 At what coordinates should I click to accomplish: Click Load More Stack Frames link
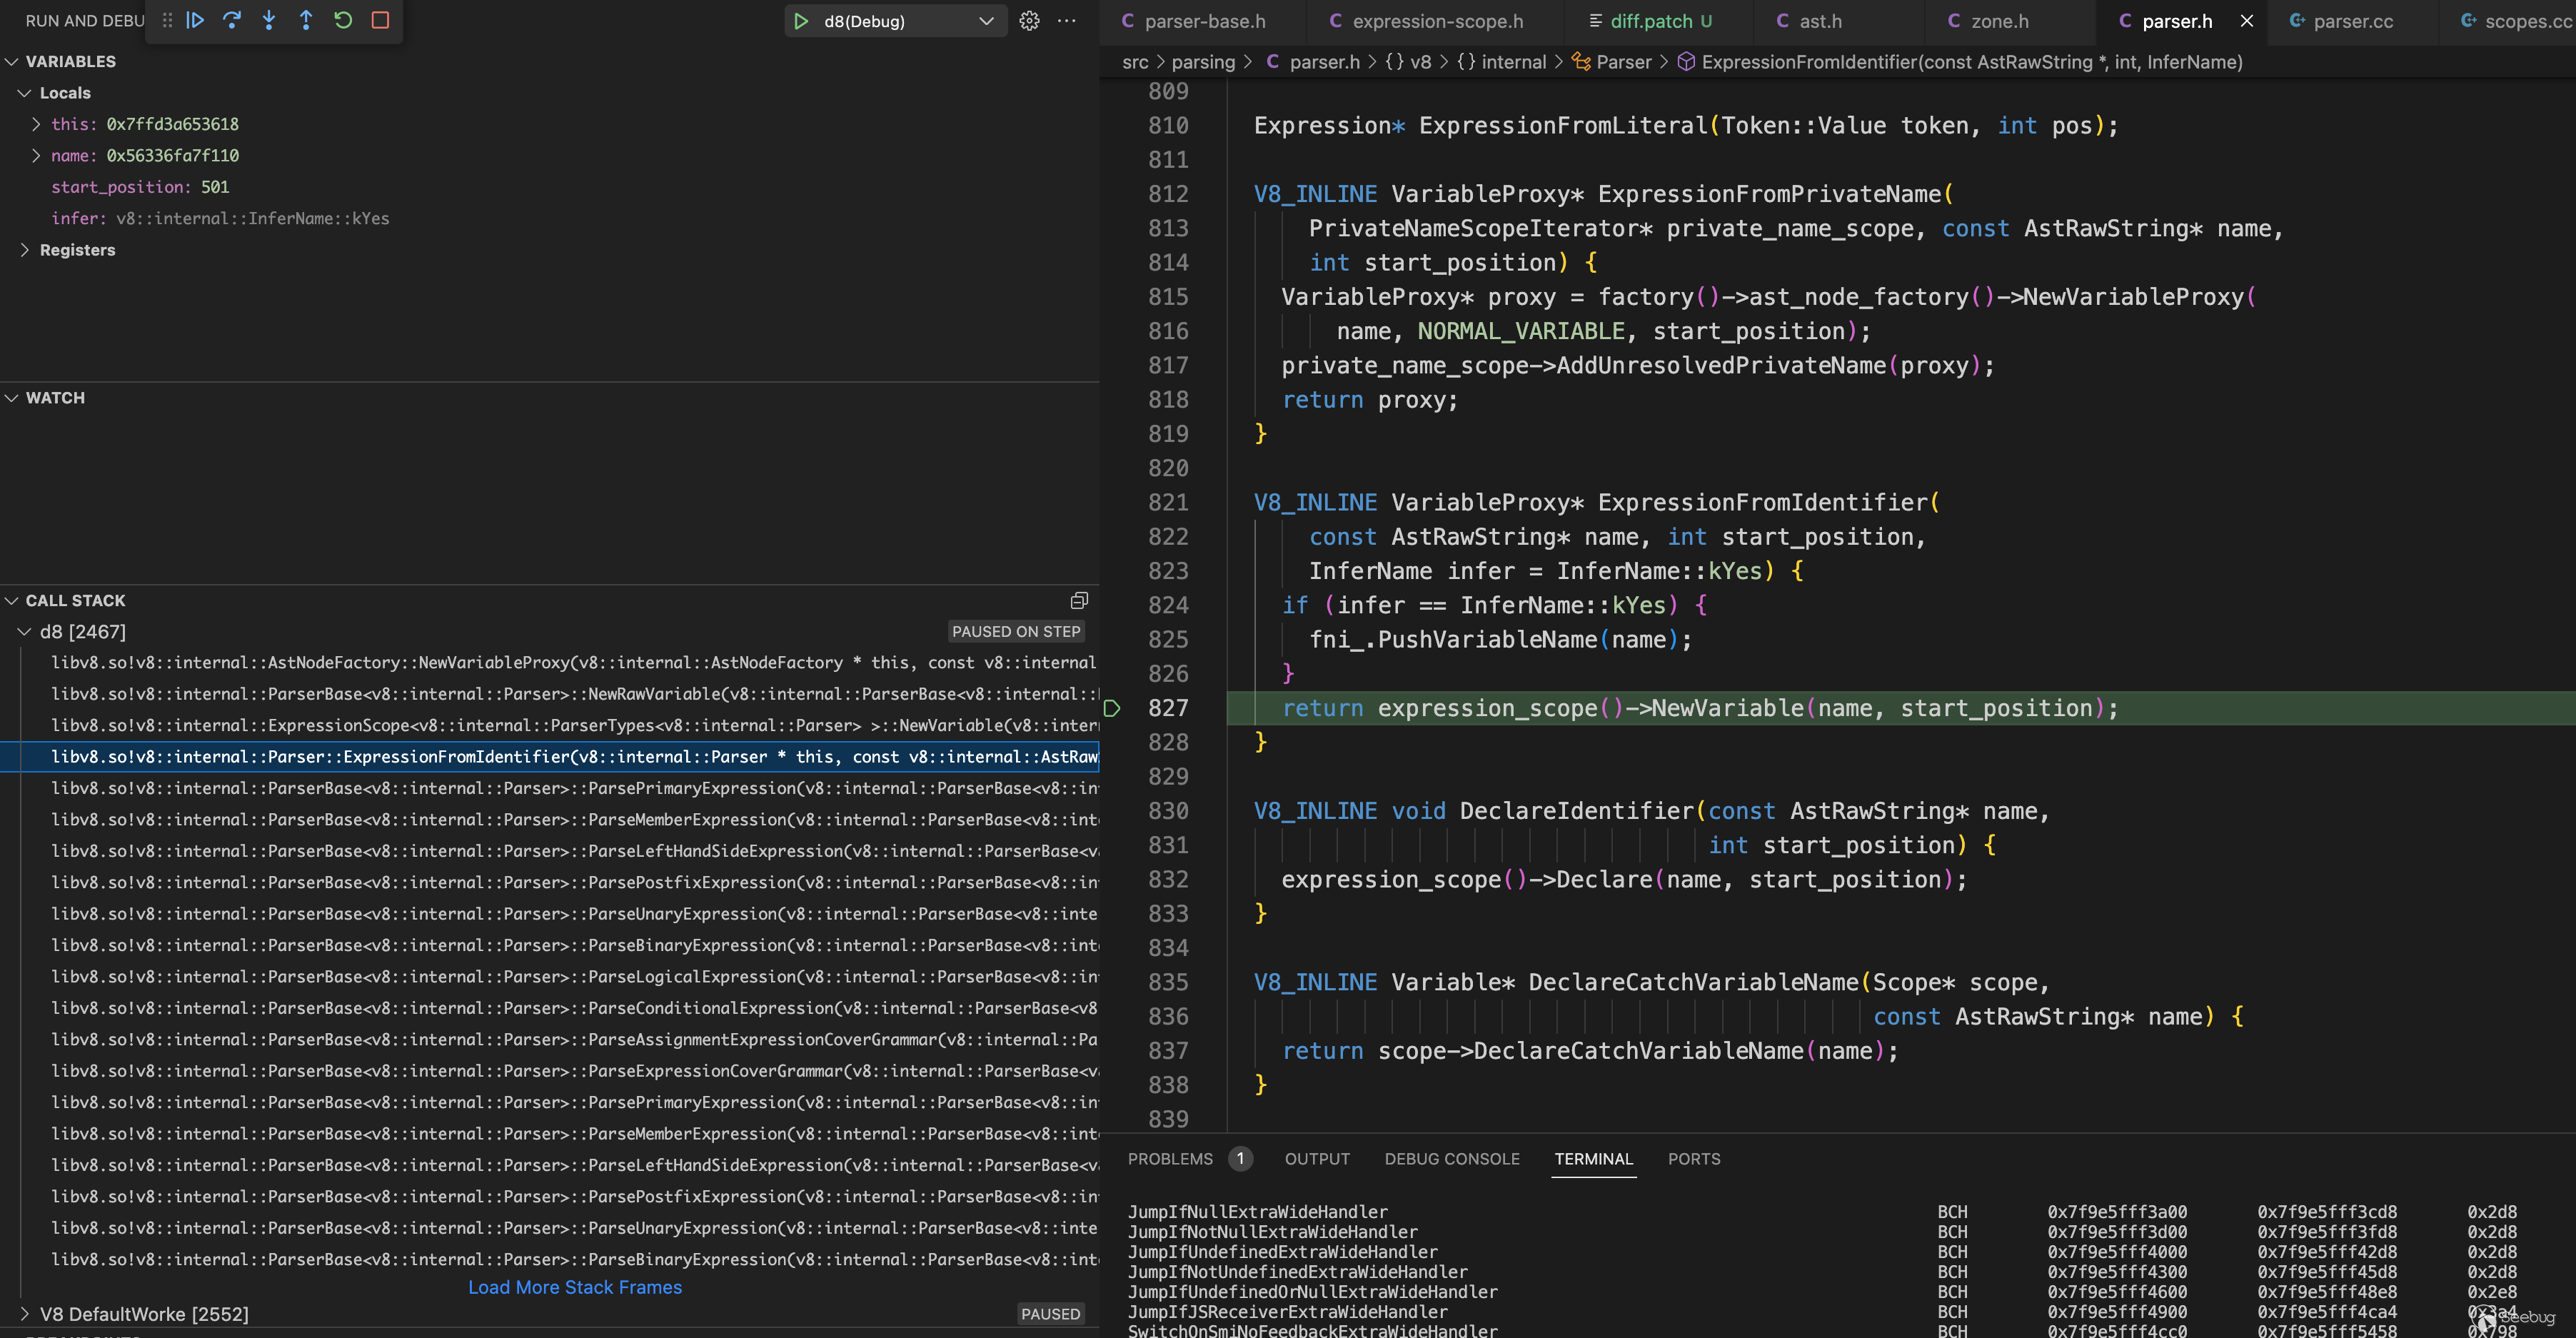point(575,1287)
